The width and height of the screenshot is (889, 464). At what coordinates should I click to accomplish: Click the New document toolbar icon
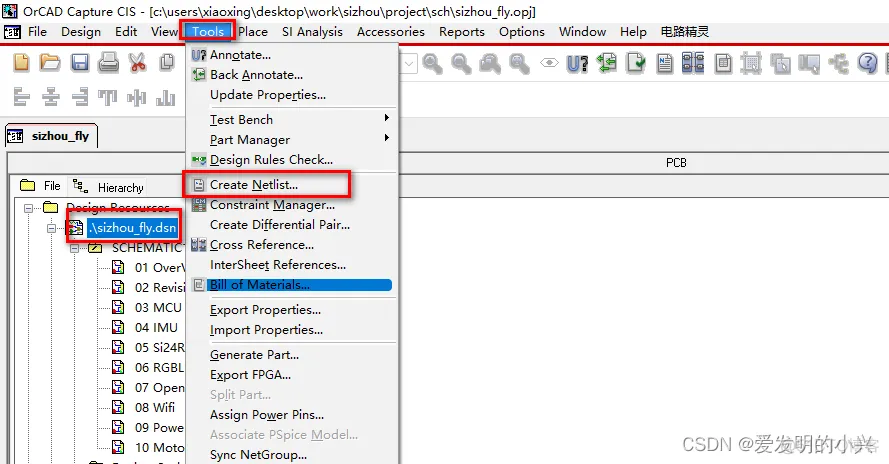pyautogui.click(x=21, y=62)
